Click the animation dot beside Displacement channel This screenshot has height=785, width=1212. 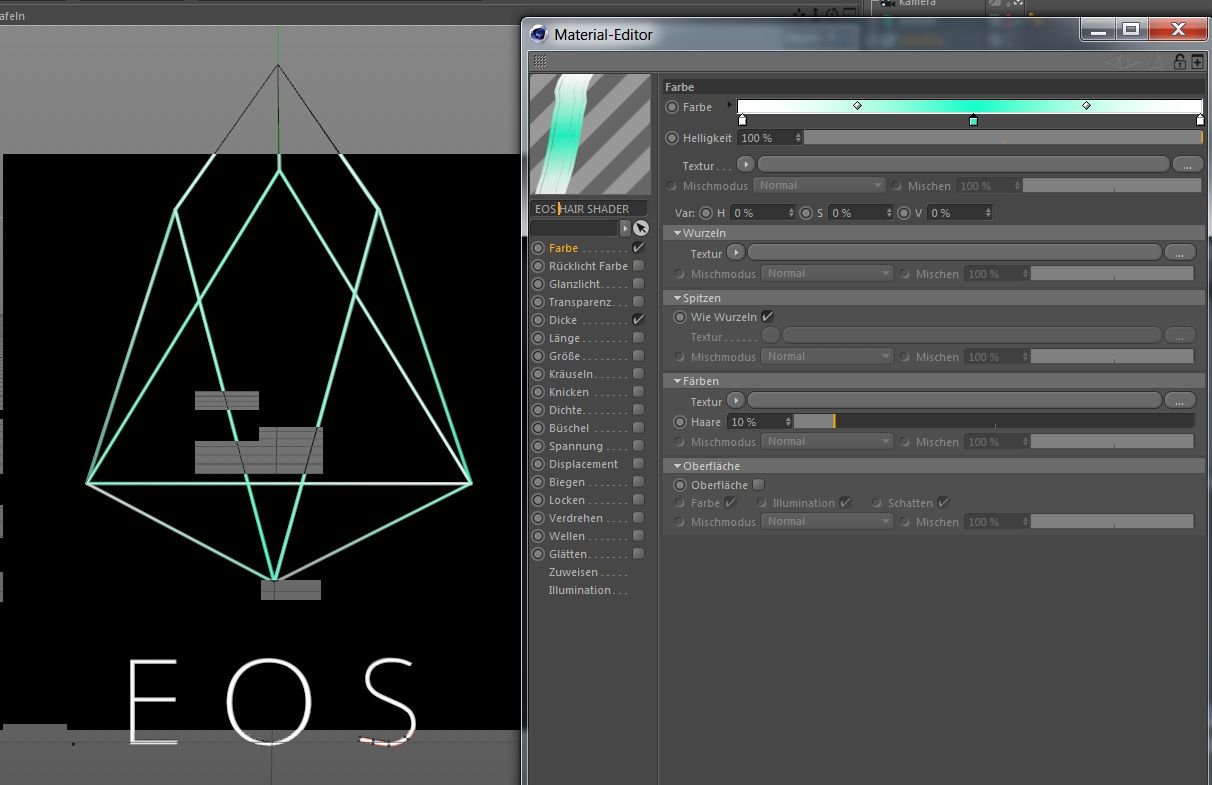pos(538,464)
